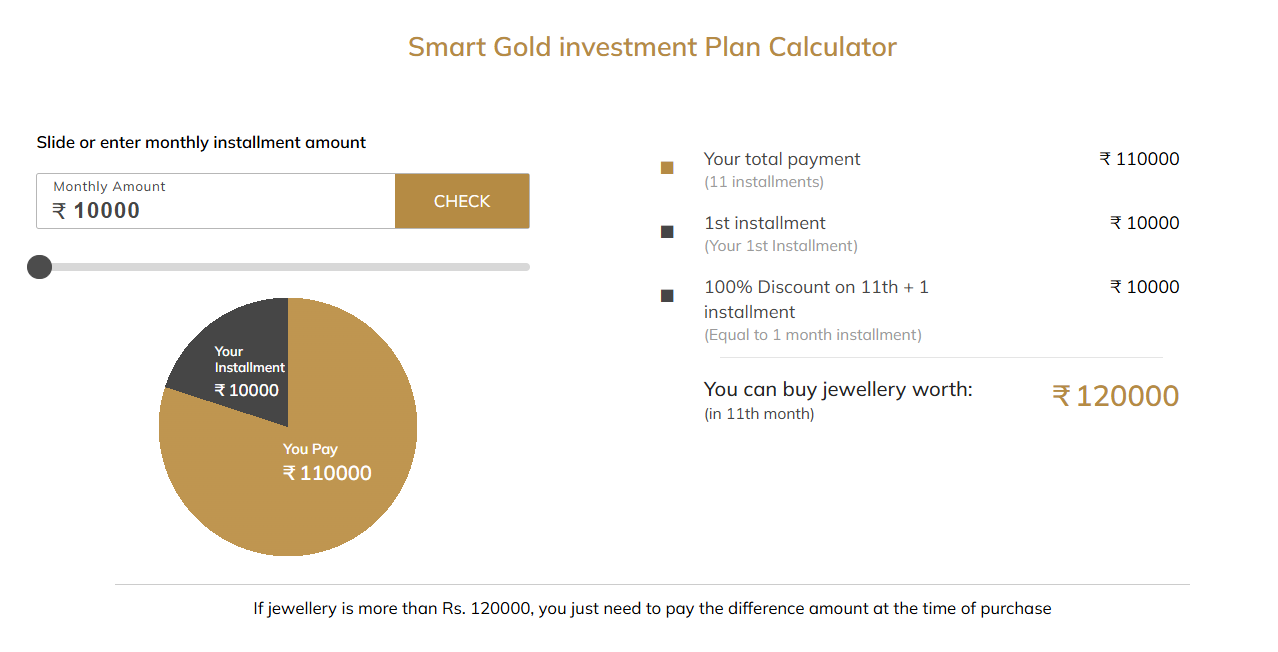1278x652 pixels.
Task: Click the rupee symbol in amount field
Action: (59, 211)
